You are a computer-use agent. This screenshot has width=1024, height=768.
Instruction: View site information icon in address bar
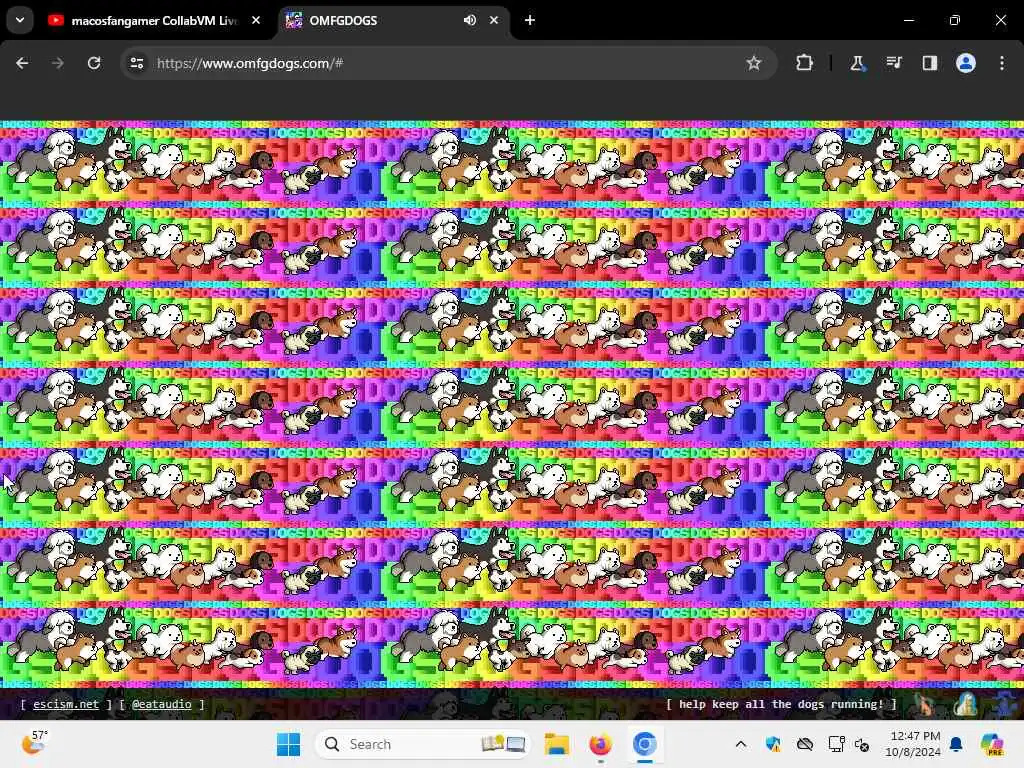pyautogui.click(x=137, y=63)
